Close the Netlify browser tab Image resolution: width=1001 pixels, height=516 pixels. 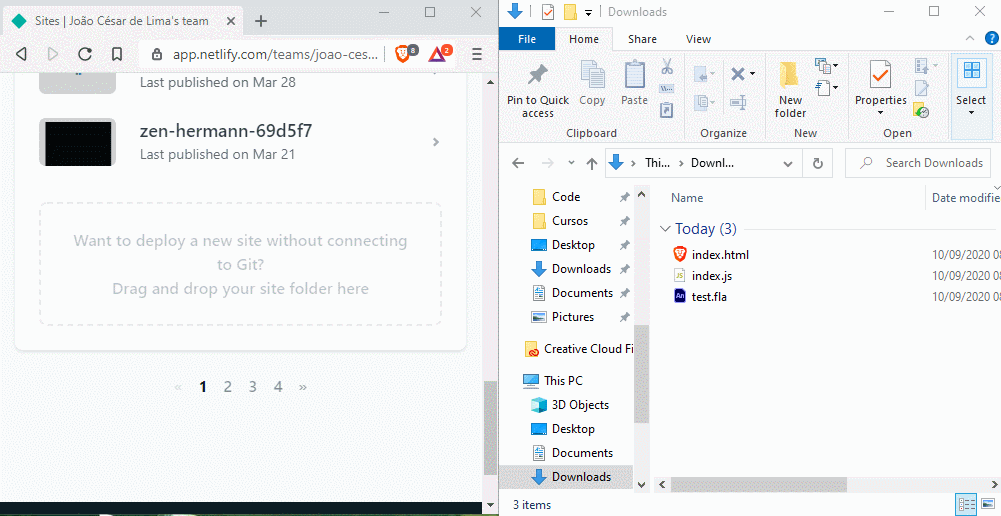230,21
